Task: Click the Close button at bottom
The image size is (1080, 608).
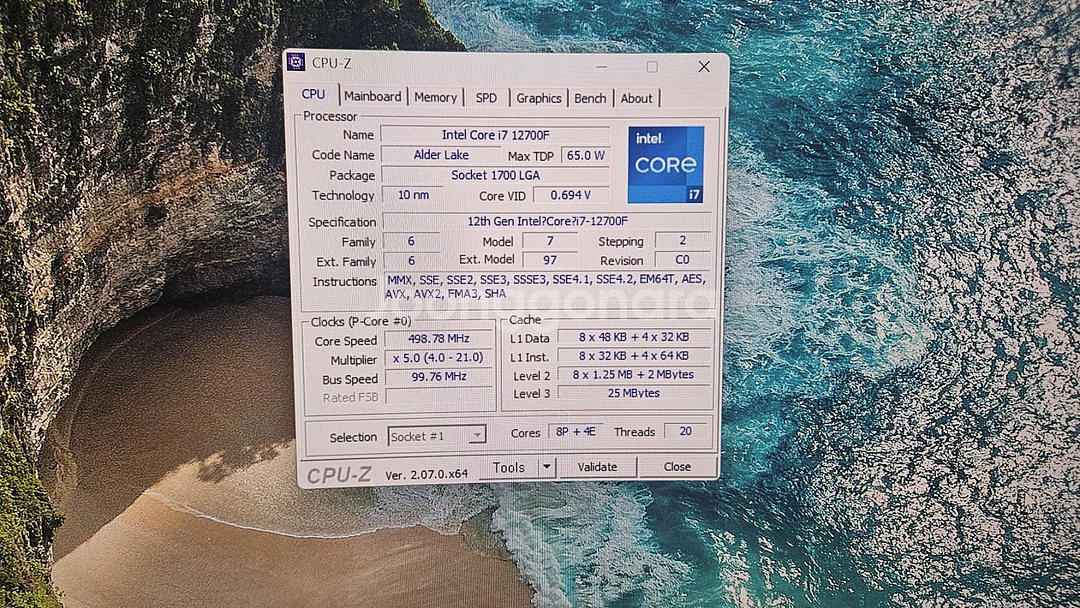Action: [x=677, y=467]
